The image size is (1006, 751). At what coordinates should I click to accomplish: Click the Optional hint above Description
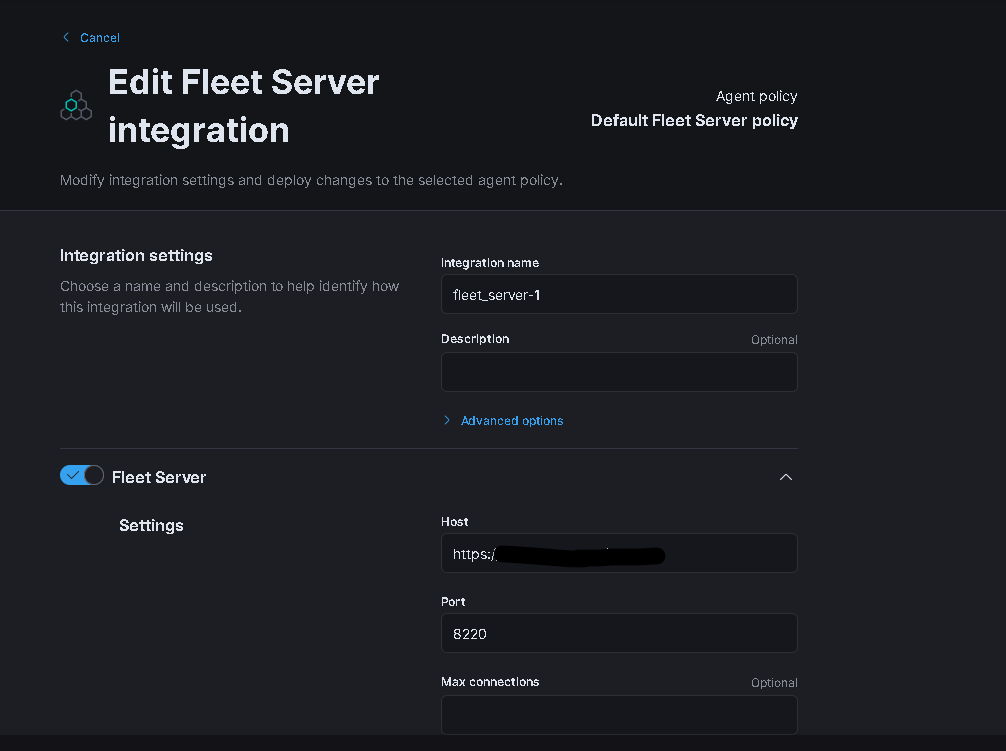[x=774, y=340]
